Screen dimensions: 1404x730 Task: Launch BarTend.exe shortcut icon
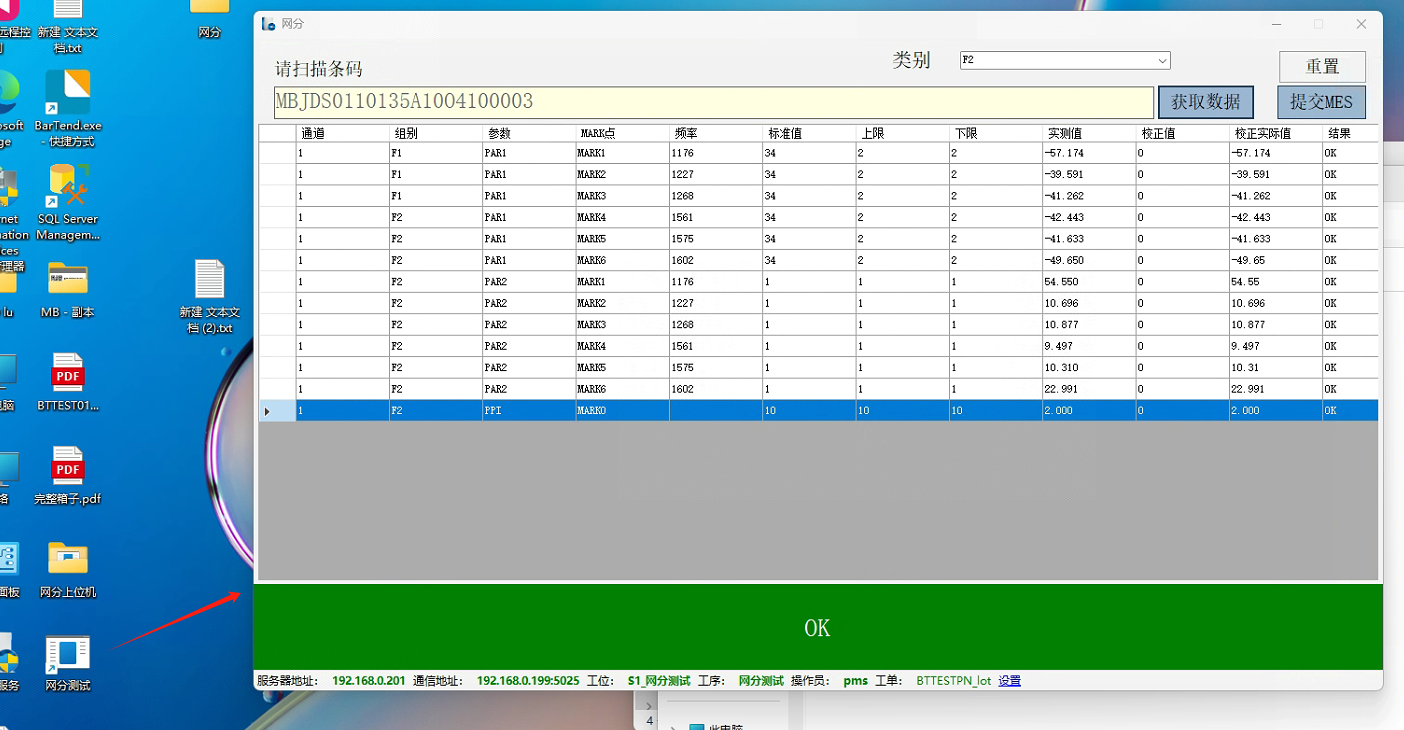tap(68, 96)
